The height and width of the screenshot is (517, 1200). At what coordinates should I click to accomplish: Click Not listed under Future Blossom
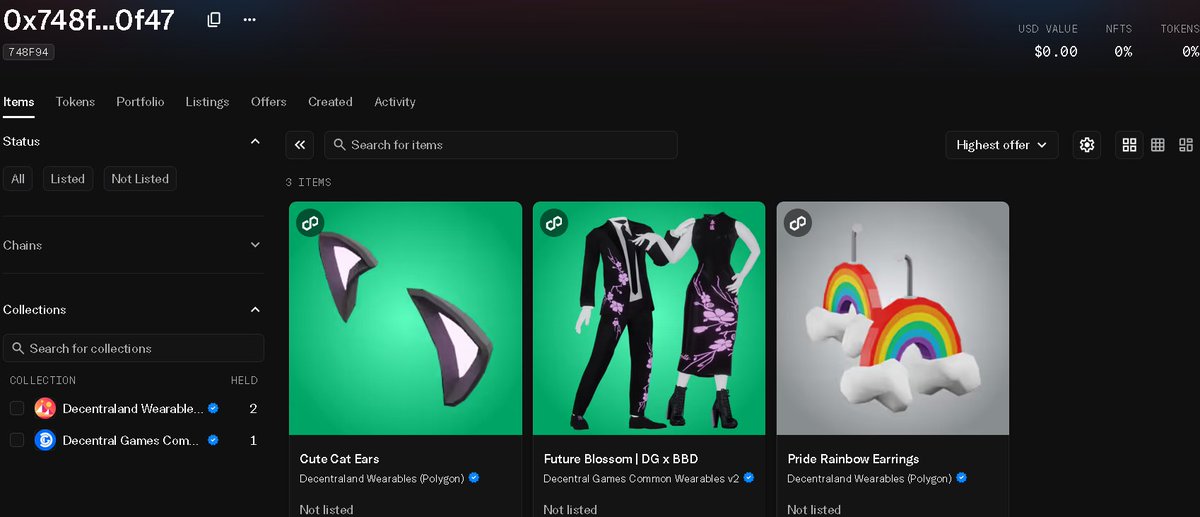(x=571, y=509)
